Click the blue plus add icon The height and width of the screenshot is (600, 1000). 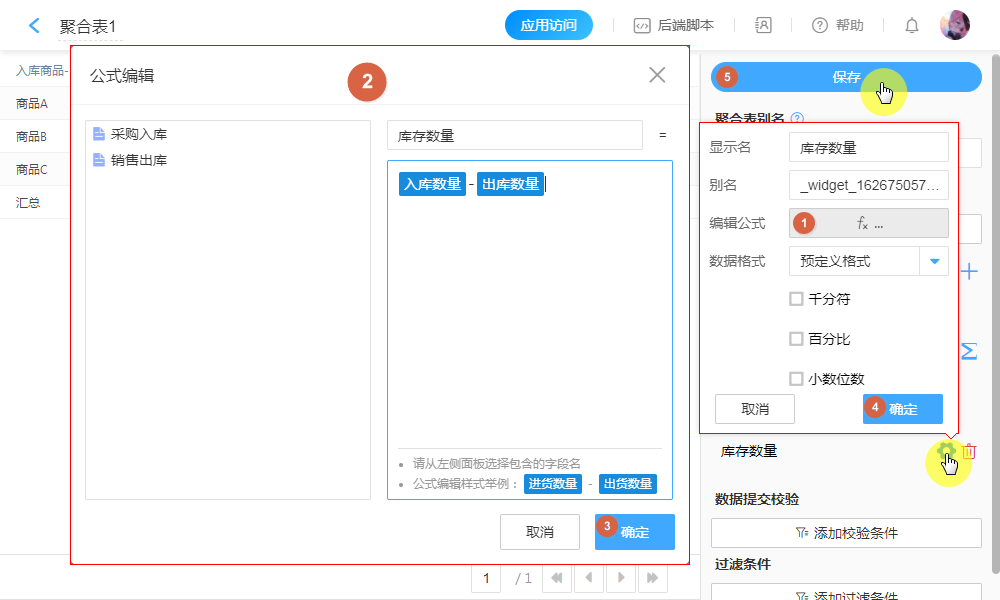coord(969,272)
